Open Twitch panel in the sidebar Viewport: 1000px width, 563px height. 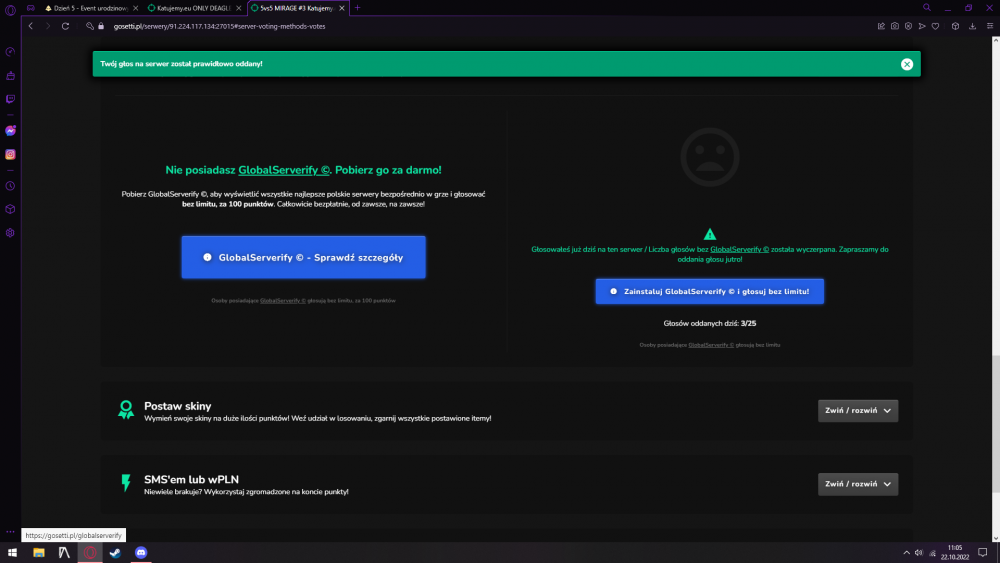(10, 99)
